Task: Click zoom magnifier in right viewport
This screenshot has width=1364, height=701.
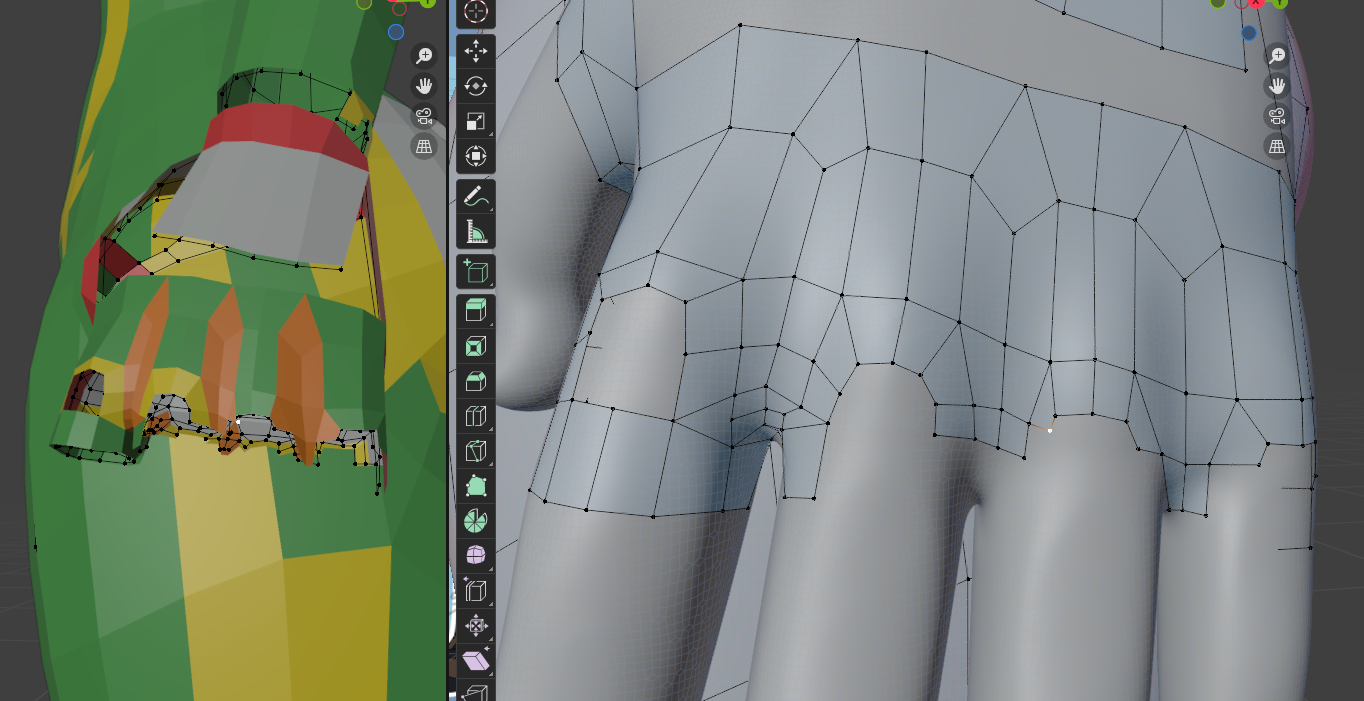Action: coord(1277,56)
